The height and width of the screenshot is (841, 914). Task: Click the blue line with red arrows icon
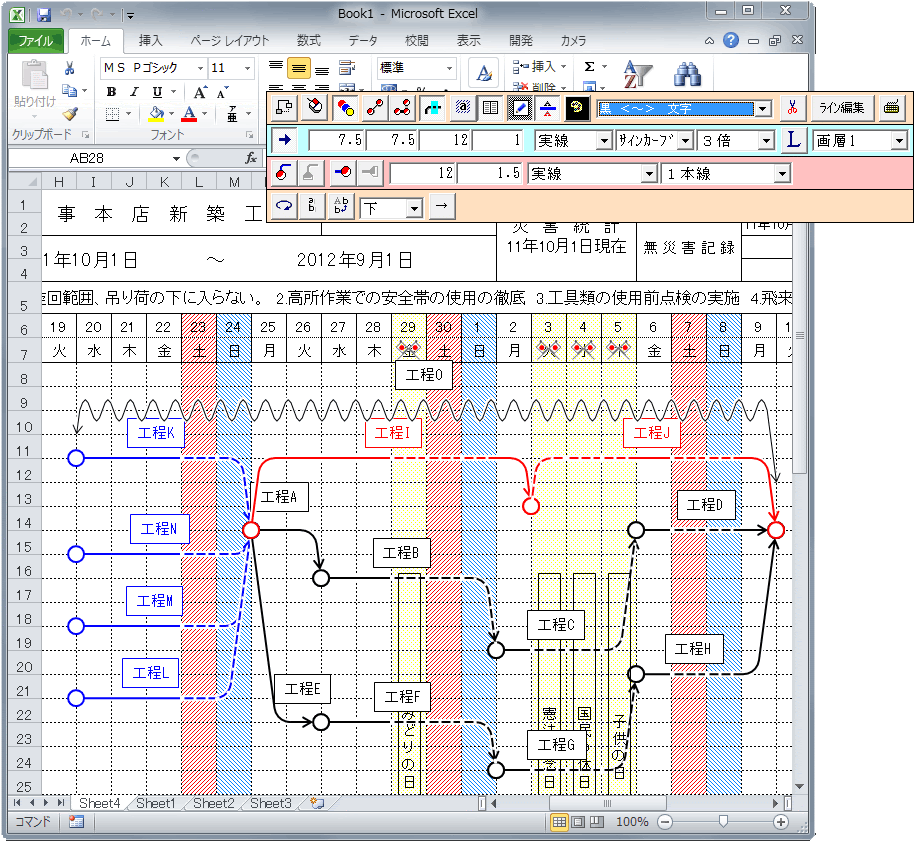point(548,107)
